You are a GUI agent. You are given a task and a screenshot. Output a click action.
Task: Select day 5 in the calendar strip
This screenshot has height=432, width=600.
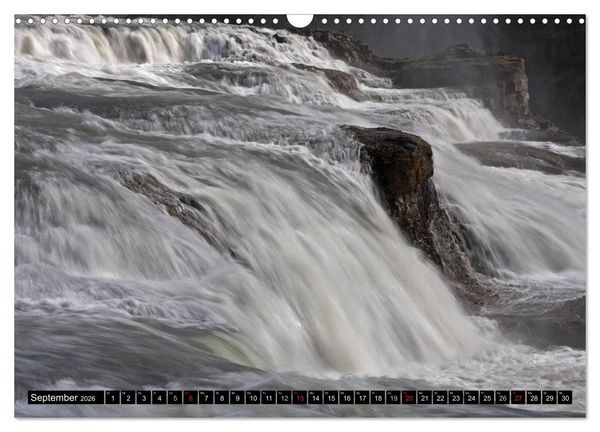(175, 398)
